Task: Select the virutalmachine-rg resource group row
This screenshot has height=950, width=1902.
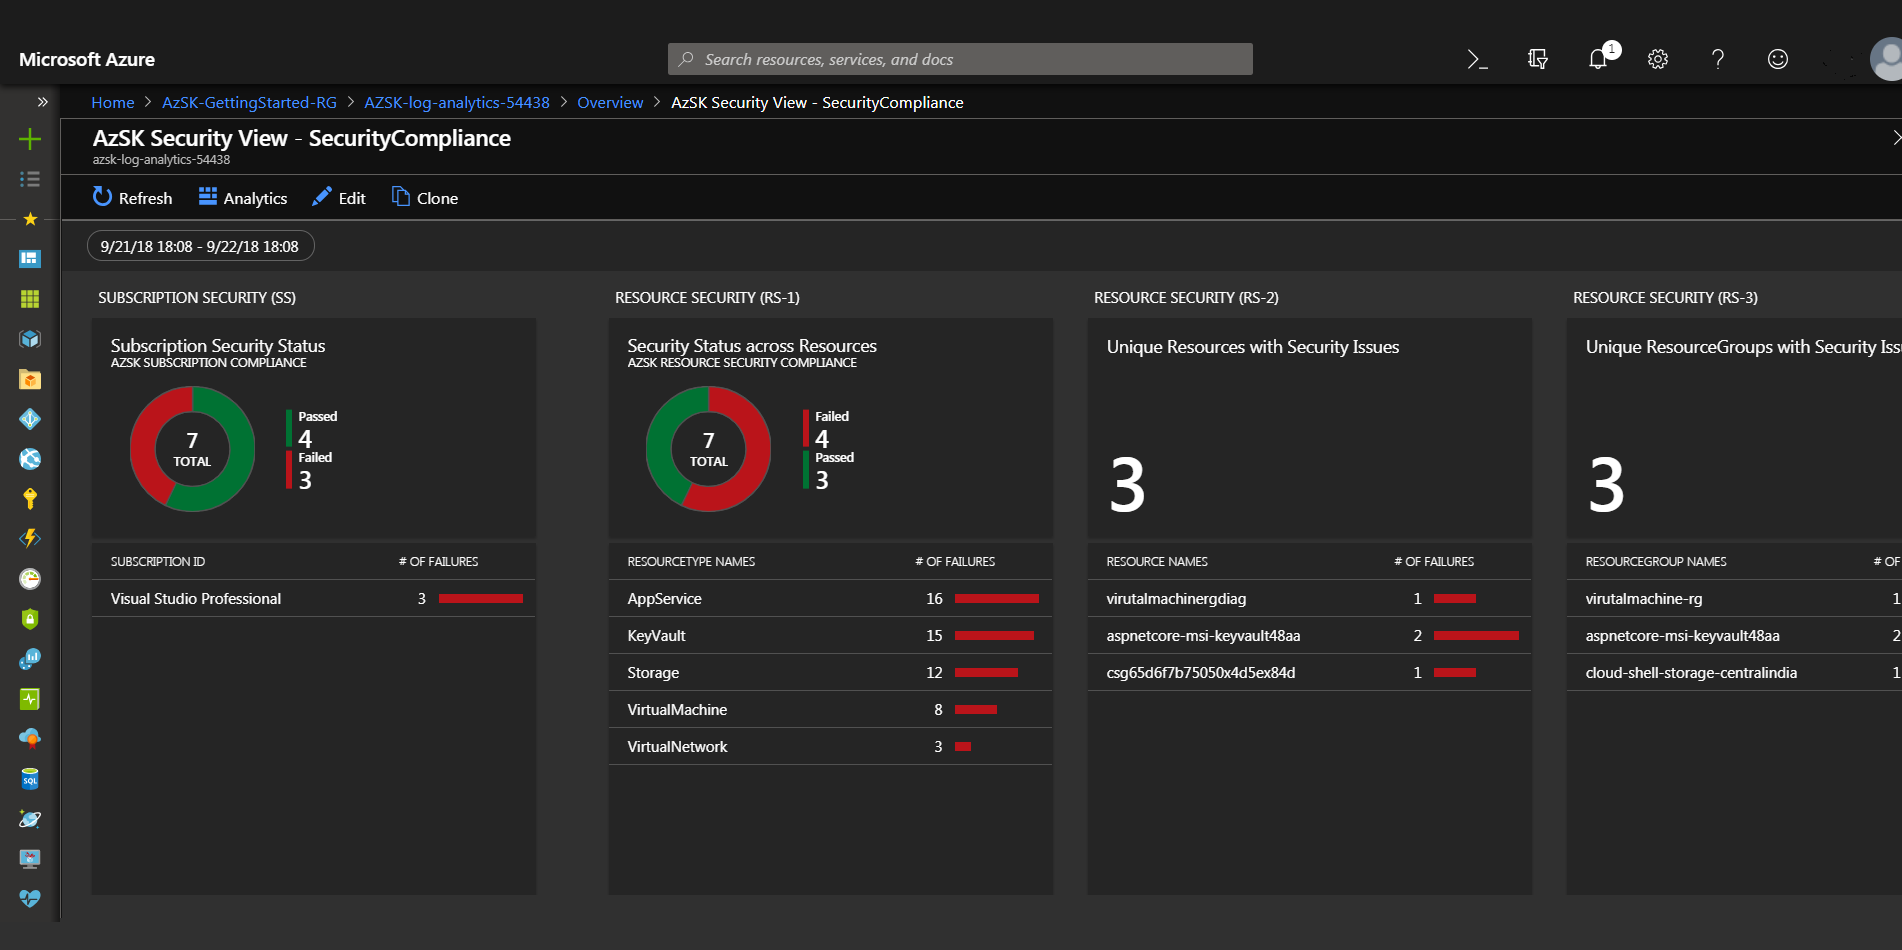Action: pyautogui.click(x=1734, y=598)
